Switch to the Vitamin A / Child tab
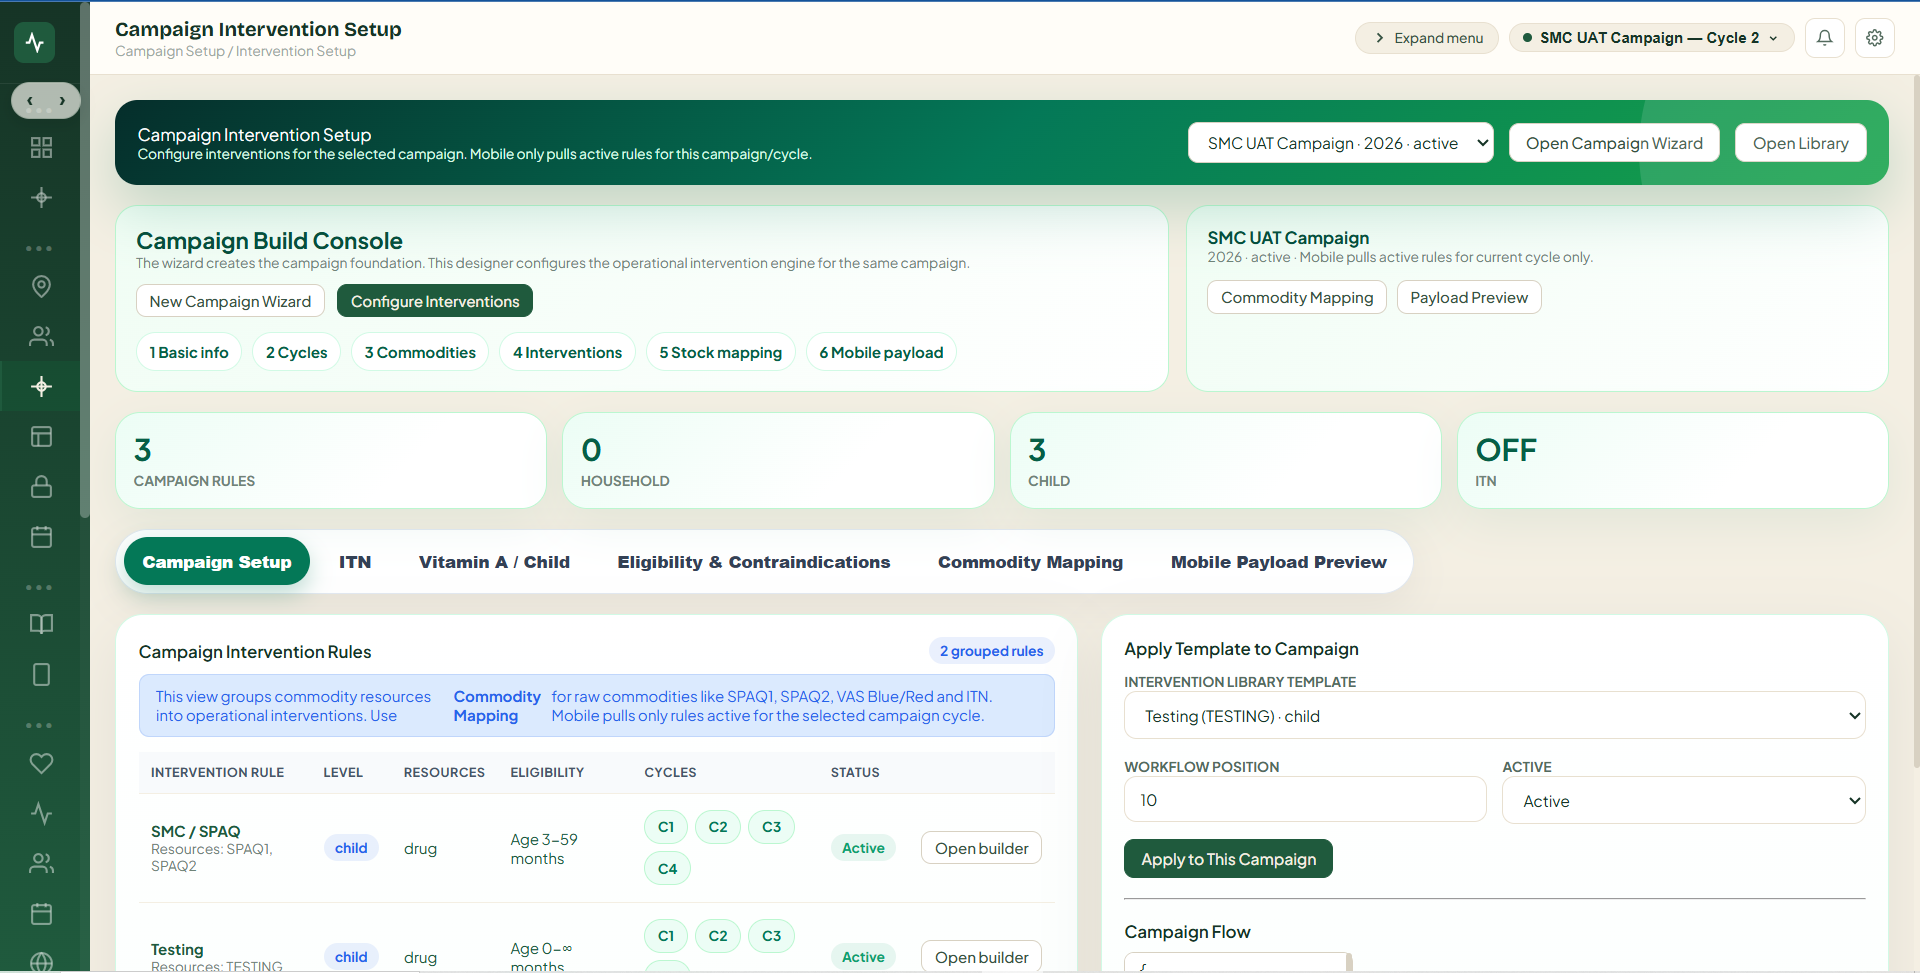Screen dimensions: 1920x973 [x=494, y=562]
